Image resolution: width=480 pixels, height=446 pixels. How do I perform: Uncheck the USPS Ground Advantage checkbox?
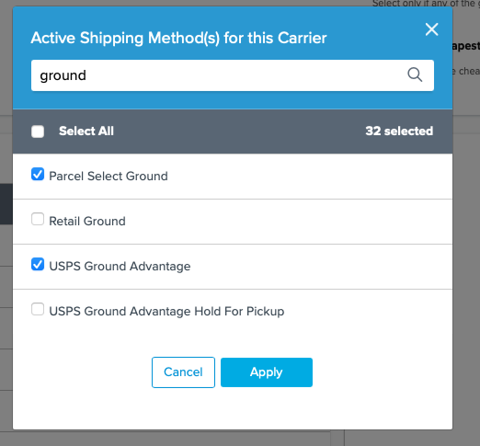[38, 264]
